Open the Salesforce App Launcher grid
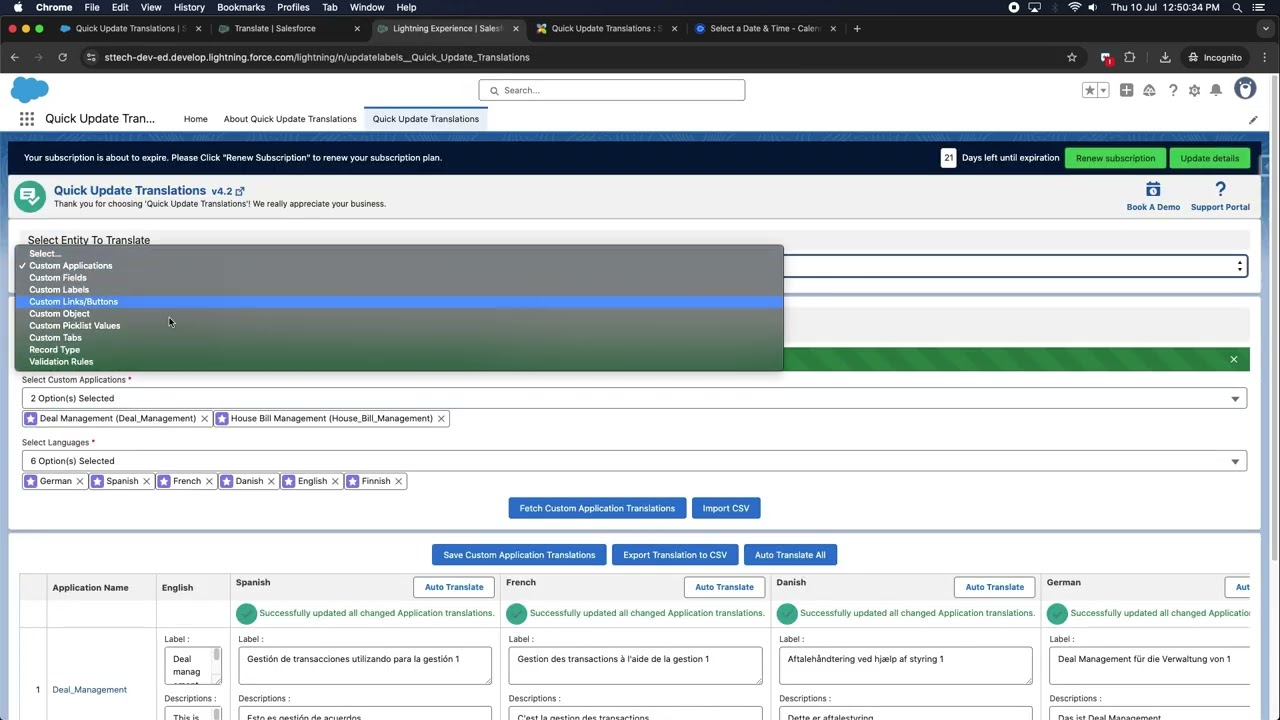The height and width of the screenshot is (720, 1280). 27,119
